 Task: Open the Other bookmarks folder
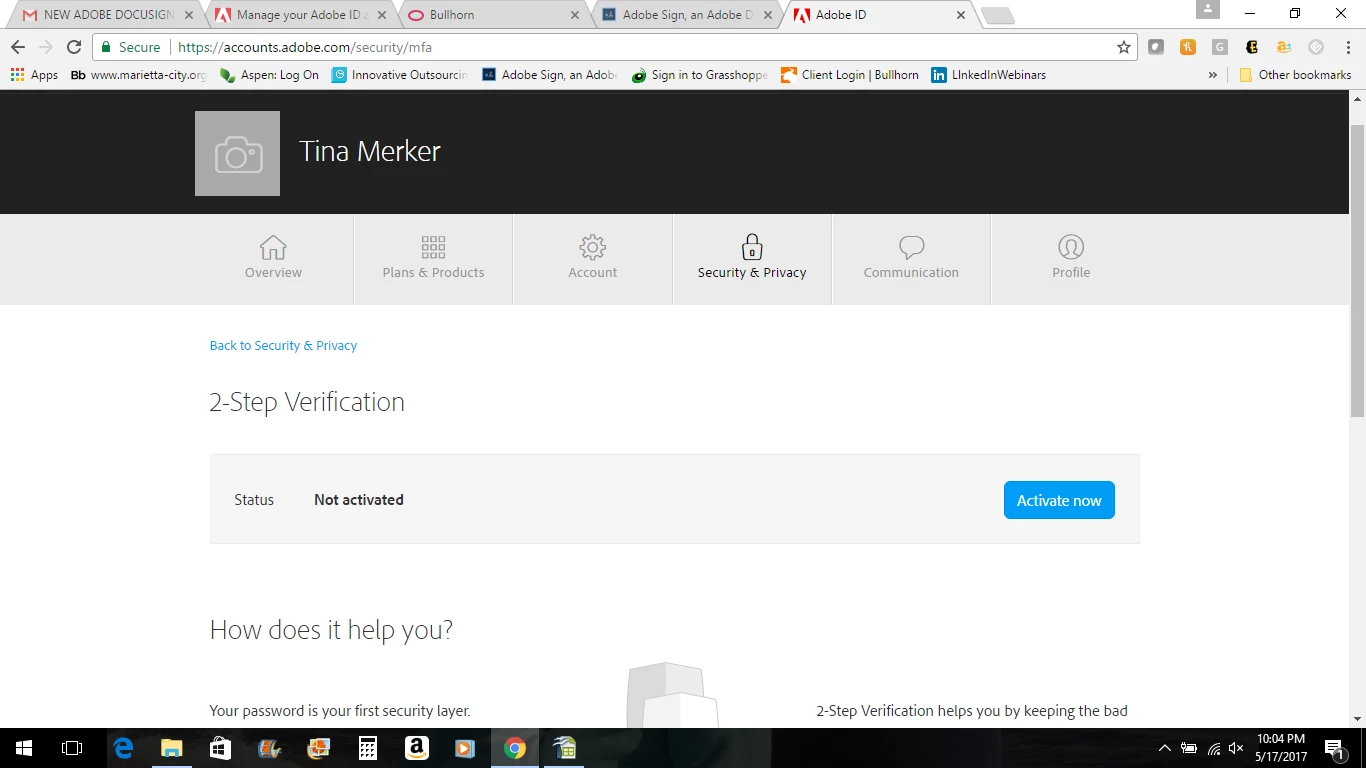[1295, 75]
